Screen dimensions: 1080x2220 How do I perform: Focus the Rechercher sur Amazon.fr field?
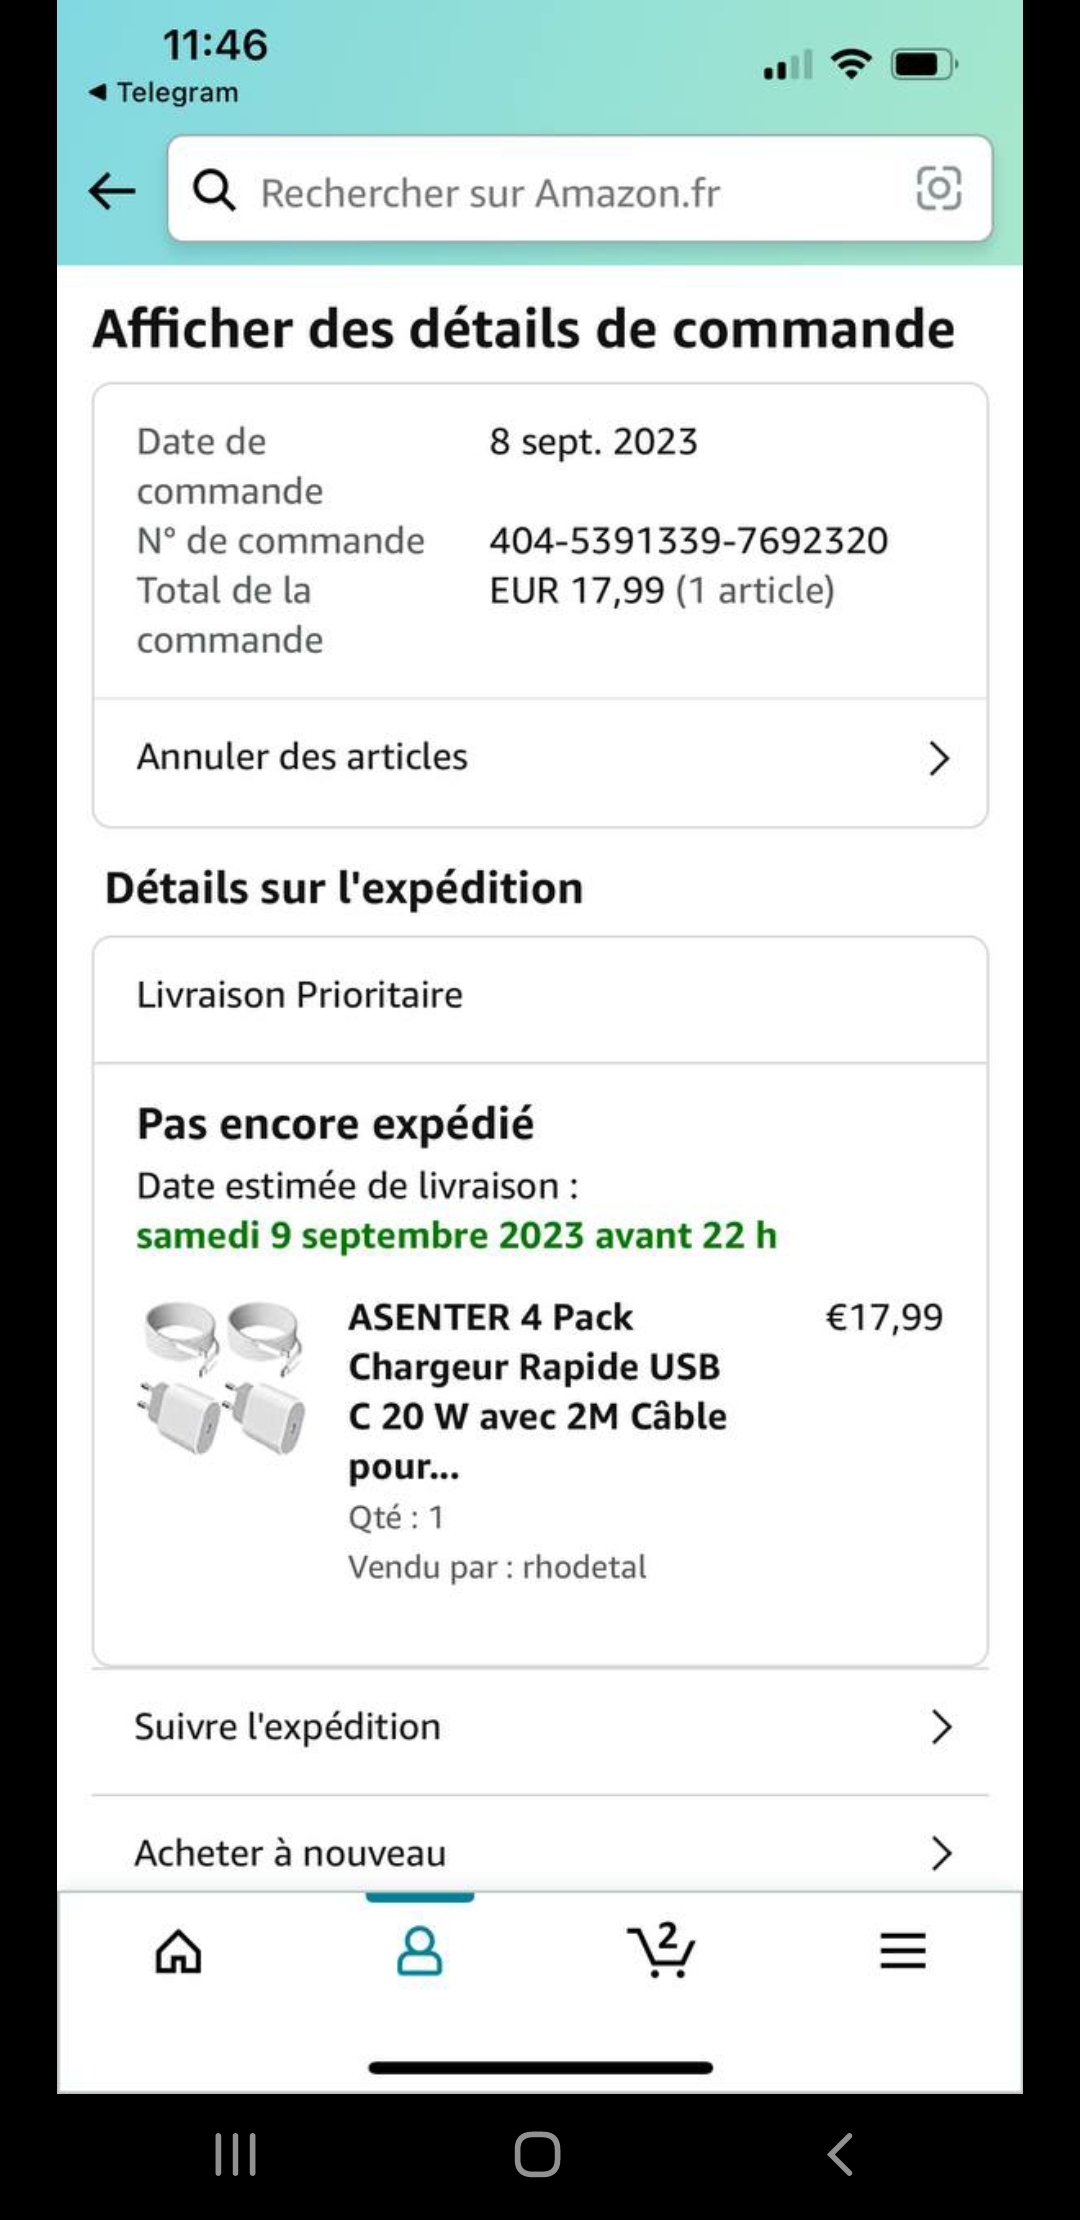560,192
